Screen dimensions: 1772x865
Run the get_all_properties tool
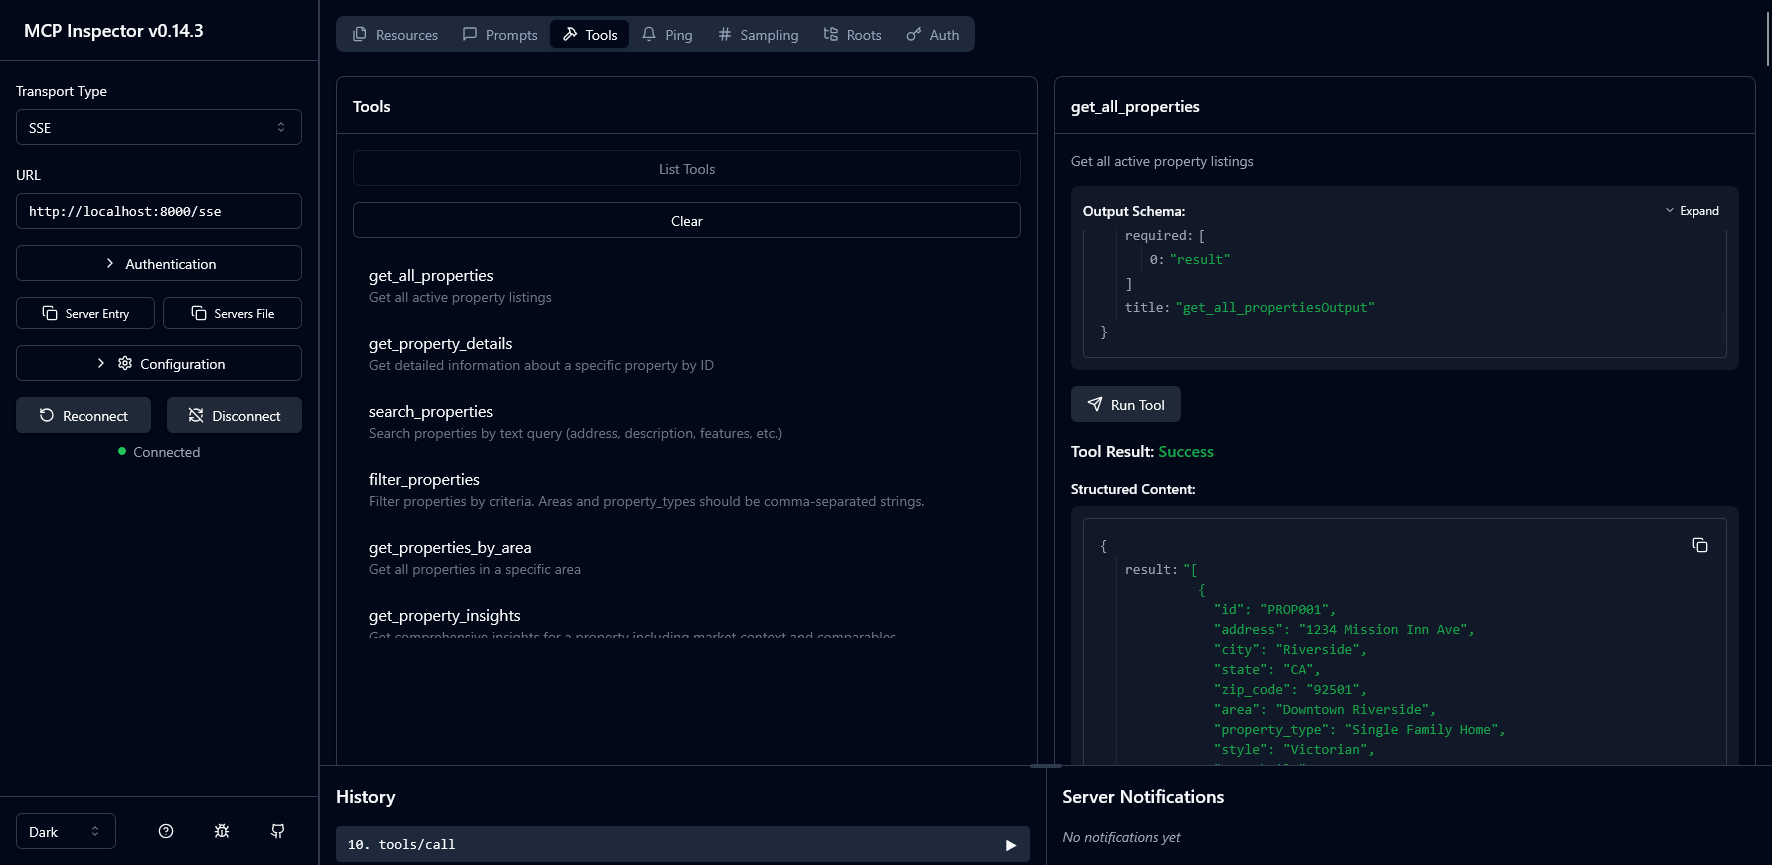pos(1126,404)
